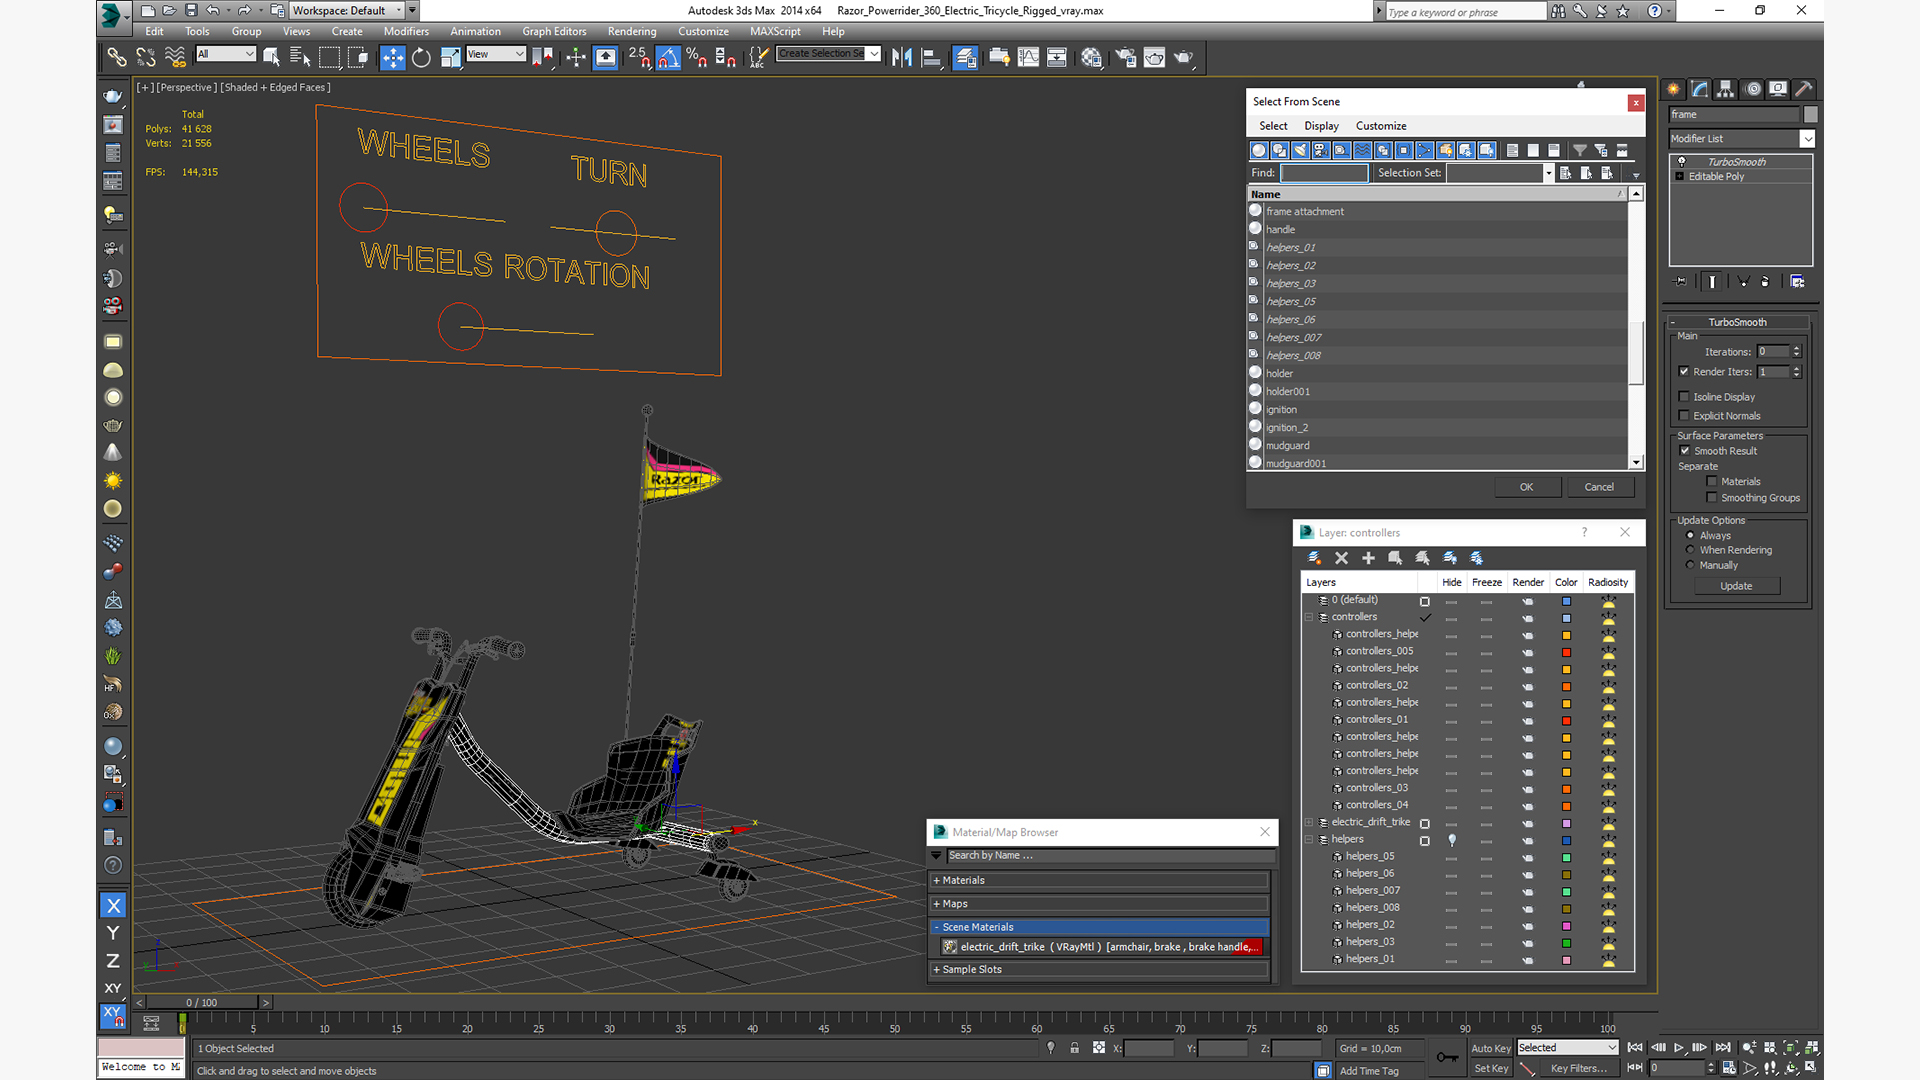Open Select by Name tool in main toolbar
Screen dimensions: 1920x1080
(x=300, y=58)
